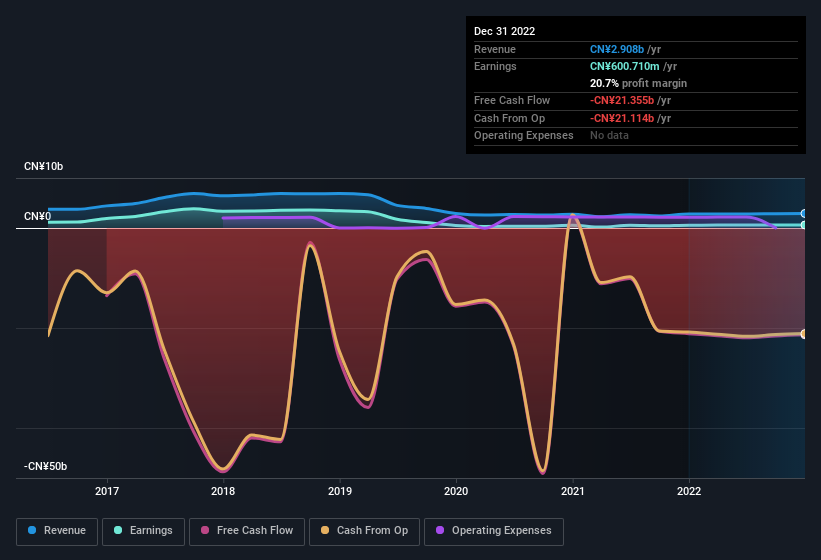The image size is (821, 560).
Task: Click the CN¥600.710m earnings value
Action: pos(625,66)
